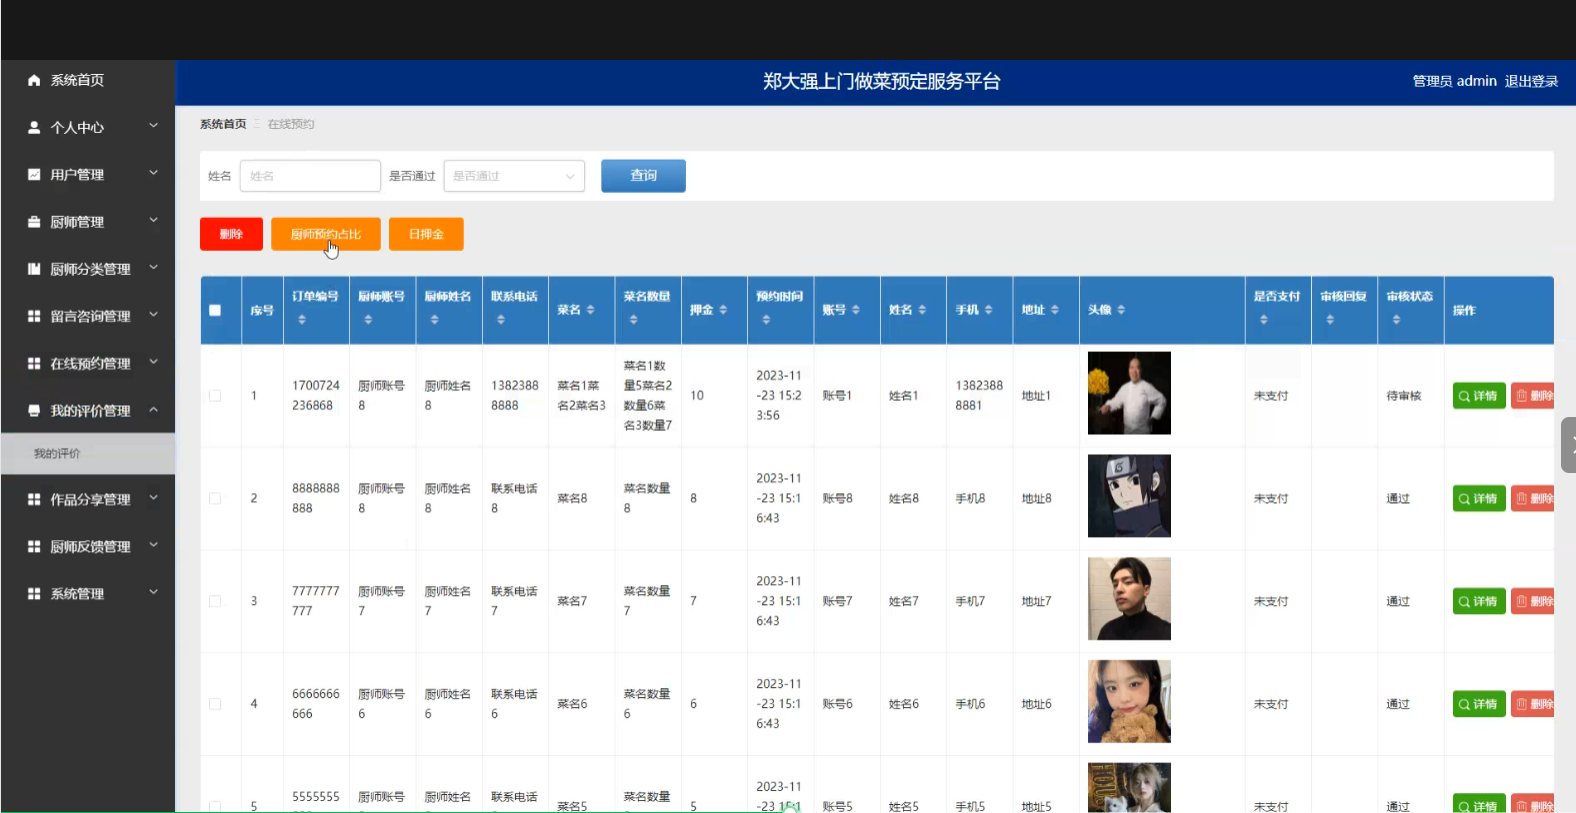Expand 用户管理 sidebar menu
Screen dimensions: 1576x813
click(x=153, y=173)
